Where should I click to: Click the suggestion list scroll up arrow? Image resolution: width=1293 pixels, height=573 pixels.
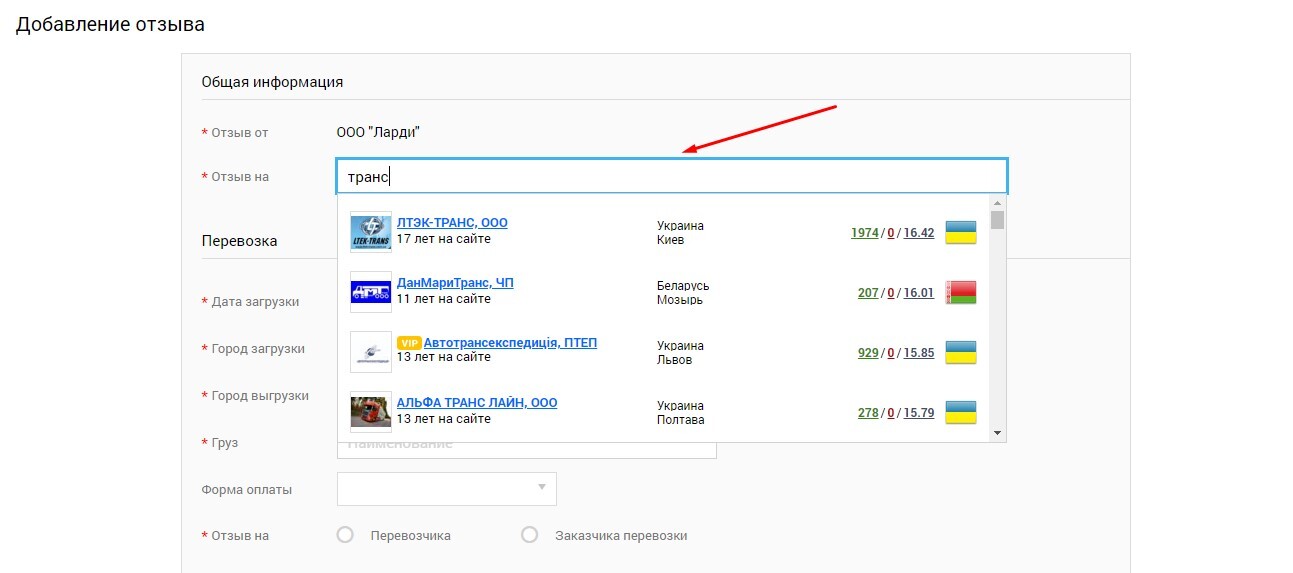tap(997, 201)
